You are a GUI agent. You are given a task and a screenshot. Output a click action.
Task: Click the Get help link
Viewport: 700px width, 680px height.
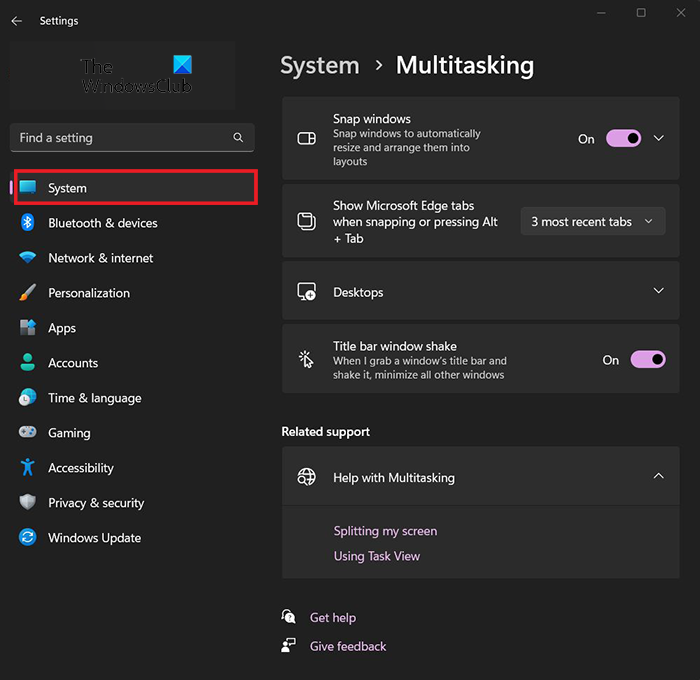click(333, 617)
